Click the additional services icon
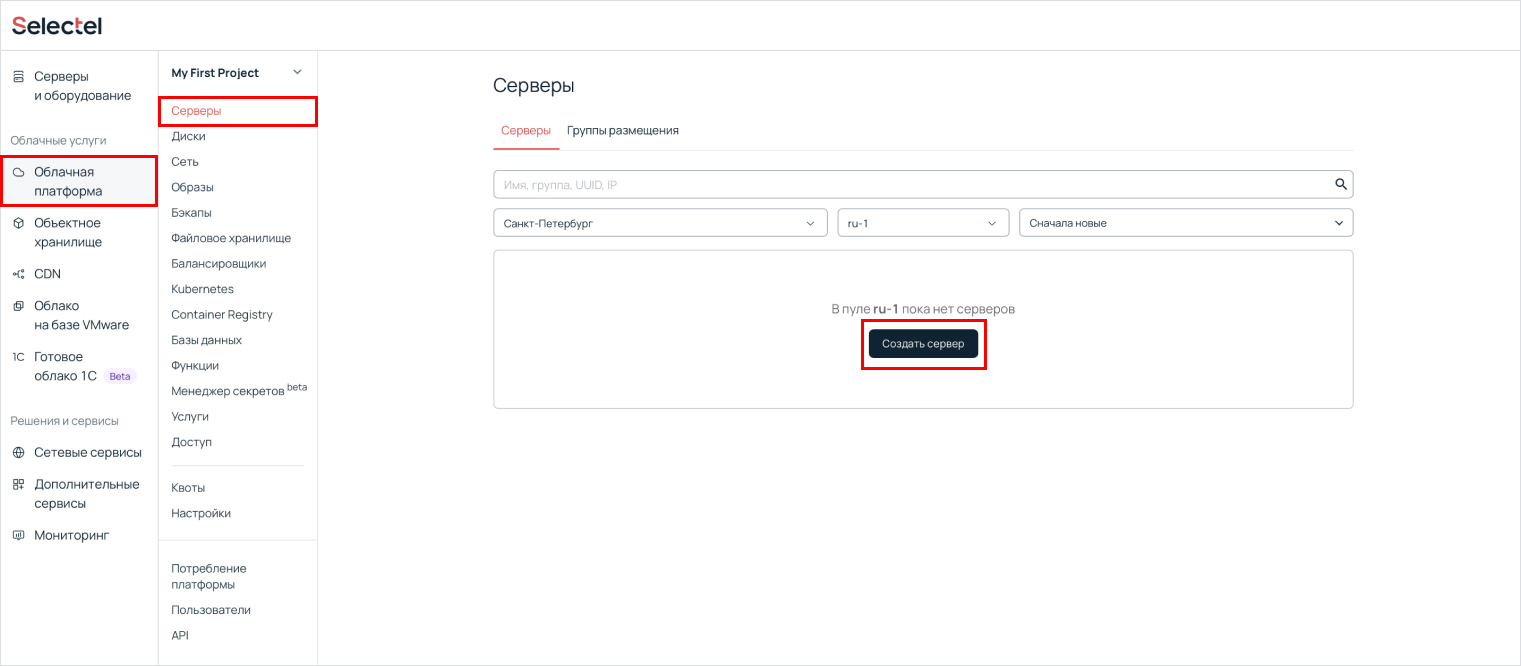Image resolution: width=1521 pixels, height=666 pixels. 18,484
